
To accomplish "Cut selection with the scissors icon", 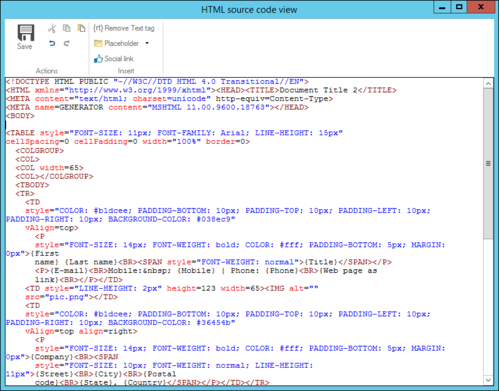I will coord(52,28).
